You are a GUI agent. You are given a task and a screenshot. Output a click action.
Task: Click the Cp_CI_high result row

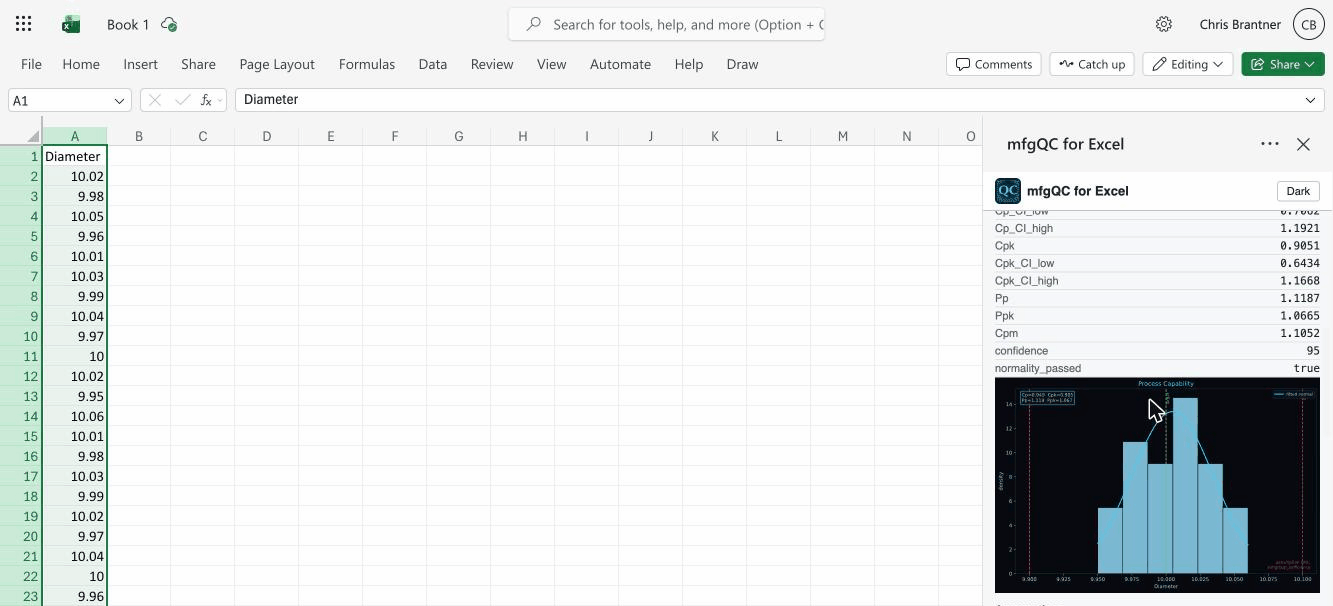1157,228
